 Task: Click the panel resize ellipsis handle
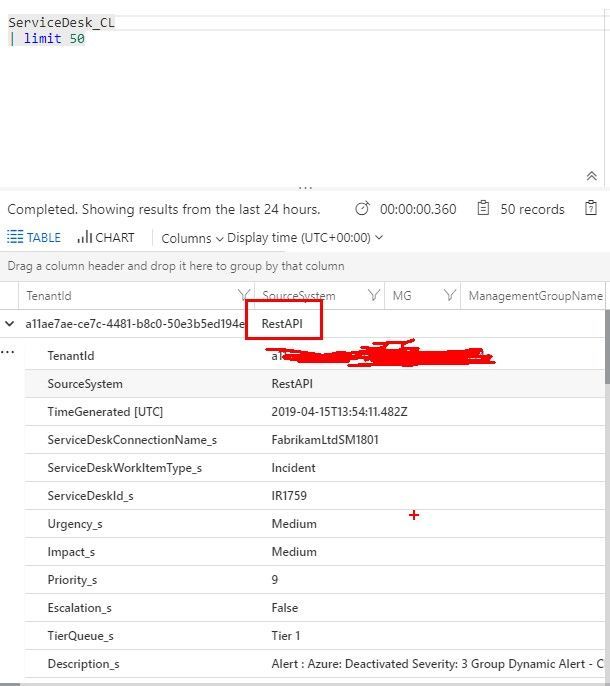coord(305,188)
